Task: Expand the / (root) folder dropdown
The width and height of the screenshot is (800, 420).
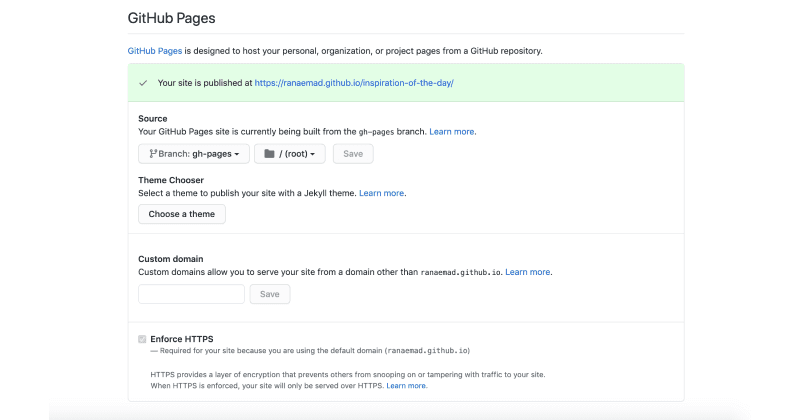Action: [x=290, y=154]
